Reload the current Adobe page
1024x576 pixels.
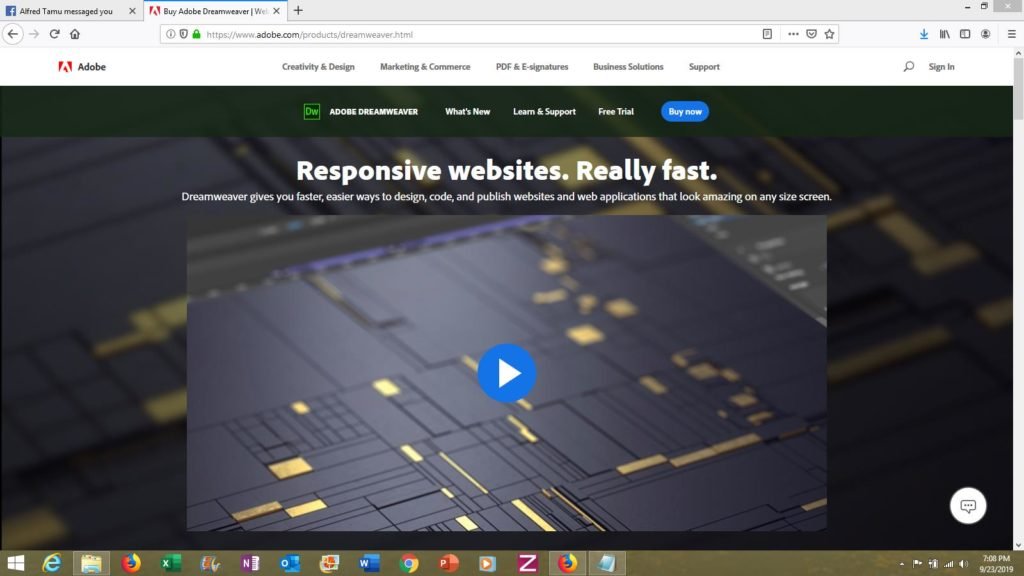54,34
